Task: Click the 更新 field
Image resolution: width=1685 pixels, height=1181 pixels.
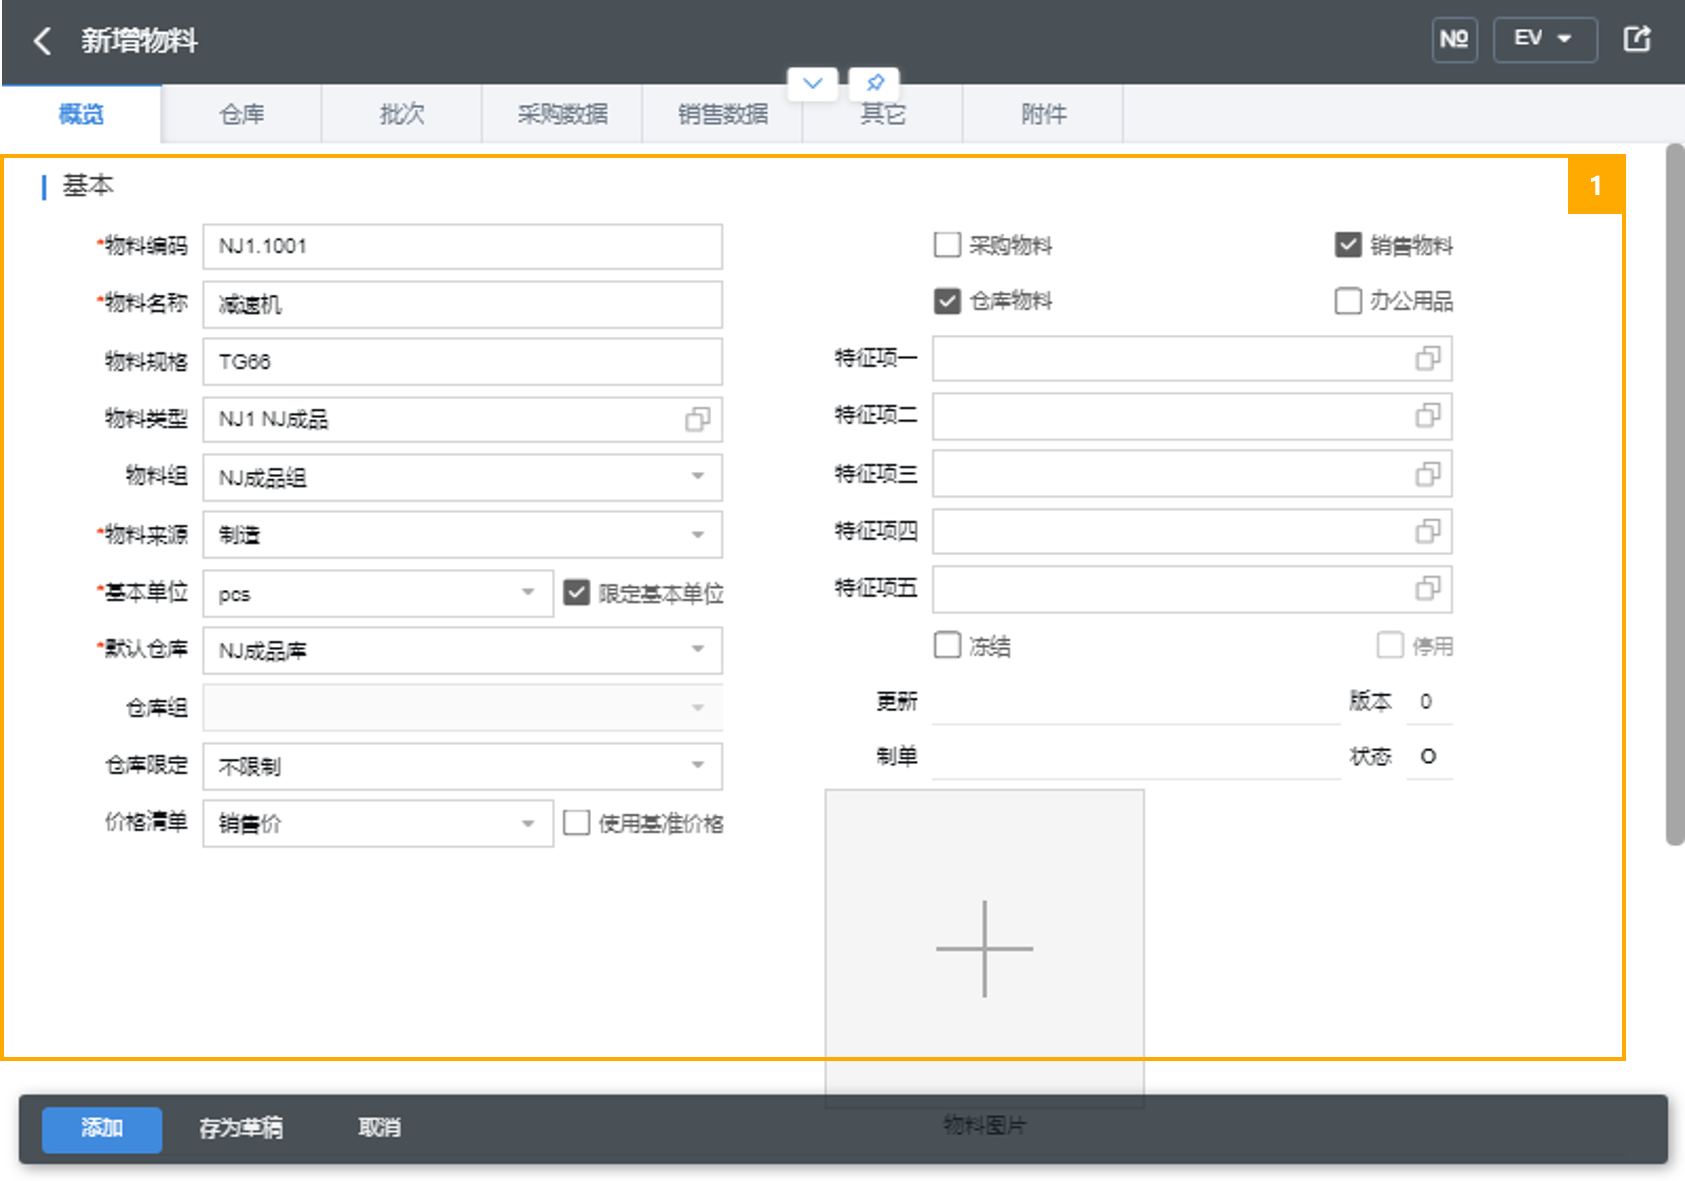Action: (1136, 701)
